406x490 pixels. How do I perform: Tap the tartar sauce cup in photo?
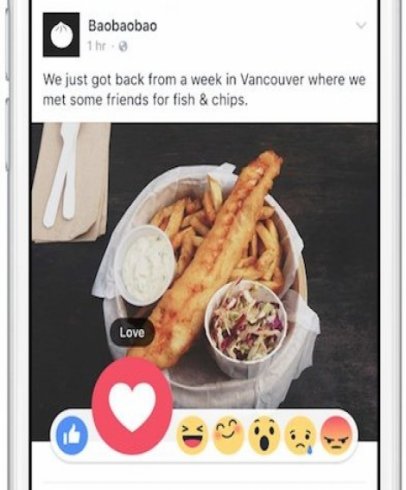pos(145,265)
